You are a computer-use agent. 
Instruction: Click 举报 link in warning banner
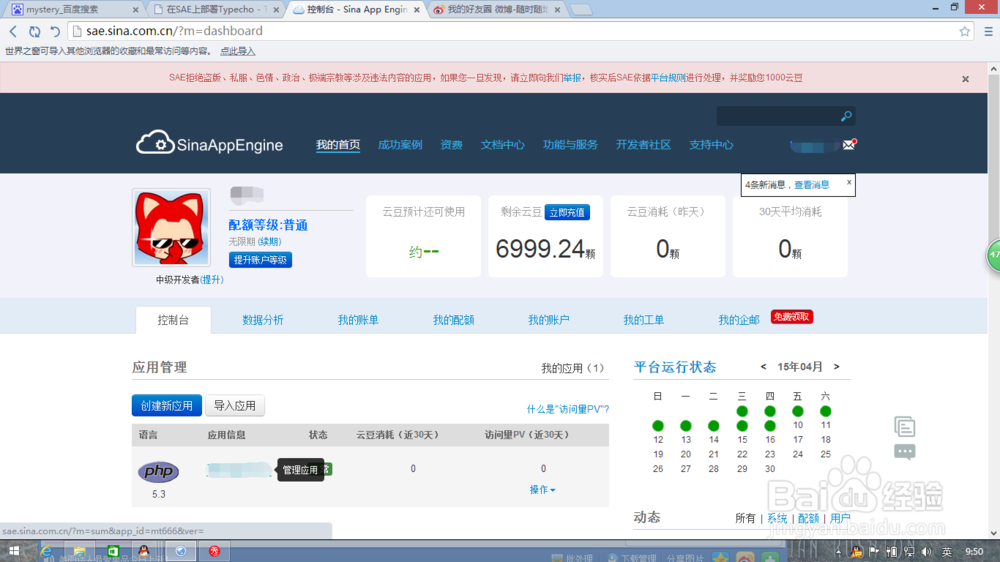pyautogui.click(x=573, y=78)
